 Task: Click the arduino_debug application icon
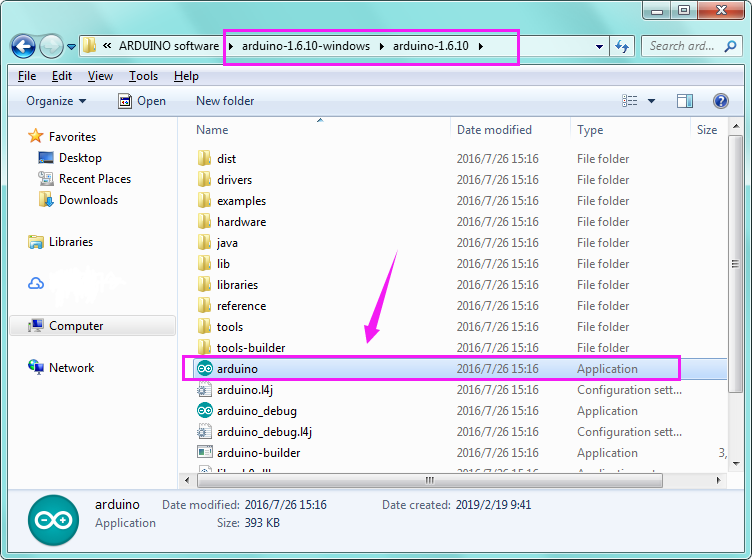coord(205,410)
